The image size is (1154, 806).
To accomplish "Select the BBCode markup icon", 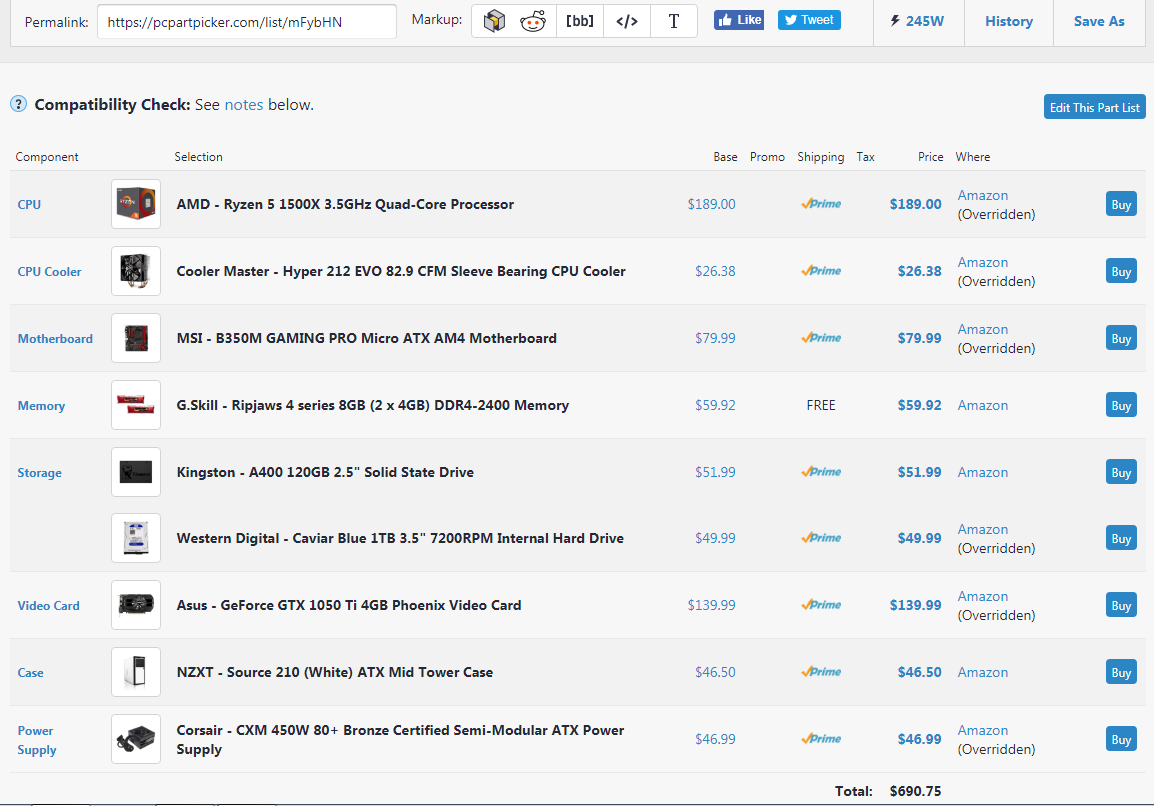I will [x=580, y=20].
